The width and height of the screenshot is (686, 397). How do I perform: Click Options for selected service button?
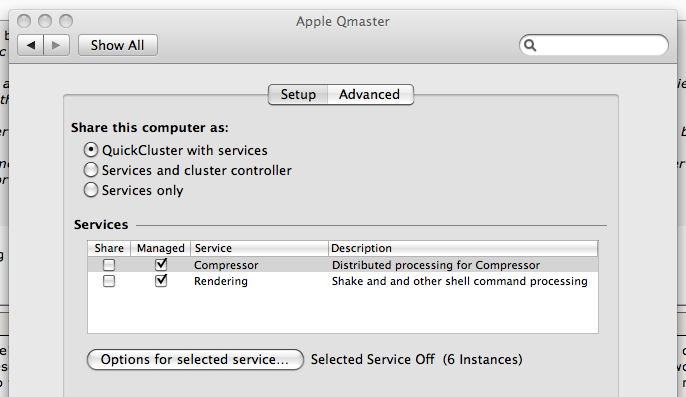(195, 359)
